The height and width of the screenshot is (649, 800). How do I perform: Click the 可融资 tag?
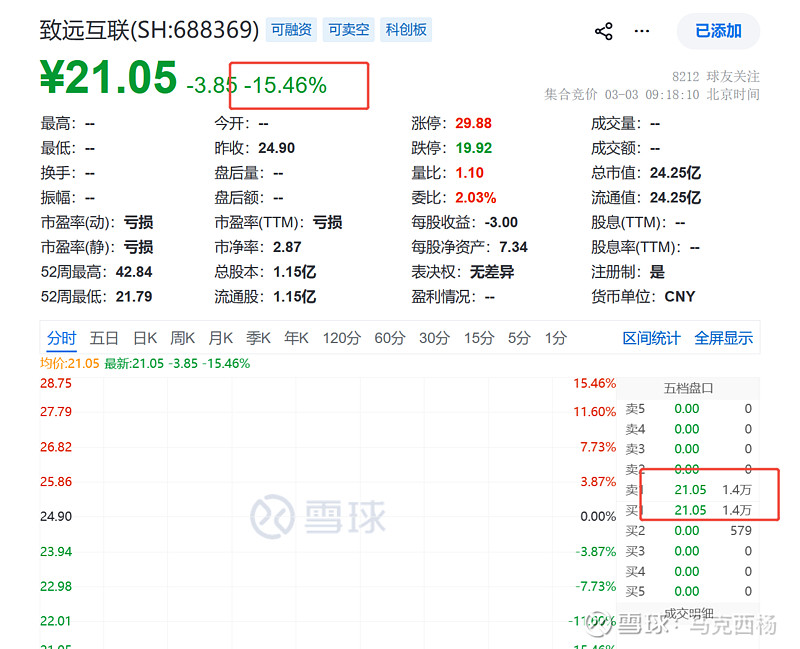tap(291, 30)
